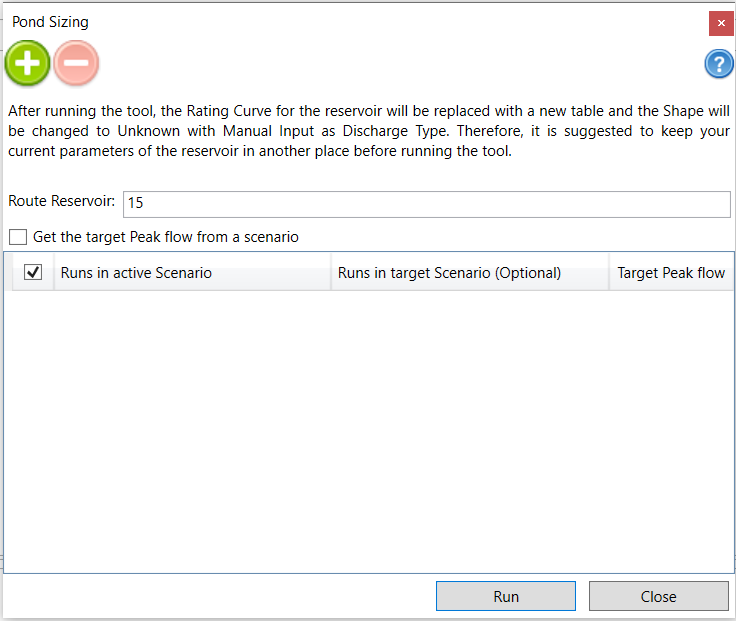Sort by Runs in active Scenario column
This screenshot has height=621, width=736.
pyautogui.click(x=190, y=272)
